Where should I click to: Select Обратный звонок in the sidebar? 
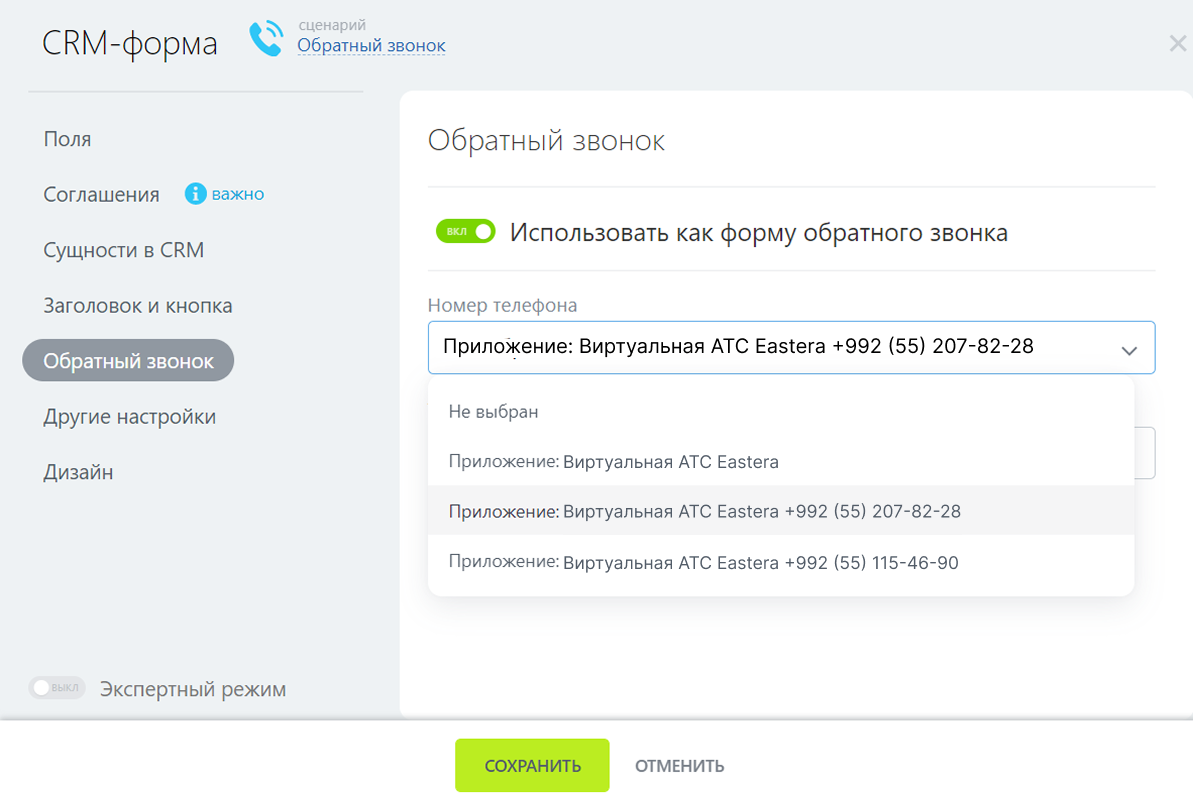click(x=128, y=361)
